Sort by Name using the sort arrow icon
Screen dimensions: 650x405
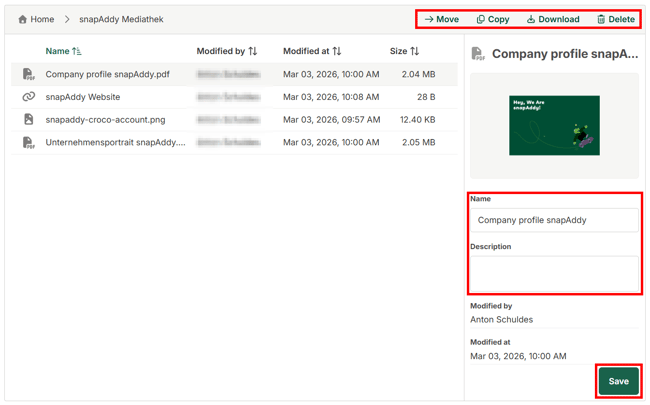(x=77, y=51)
